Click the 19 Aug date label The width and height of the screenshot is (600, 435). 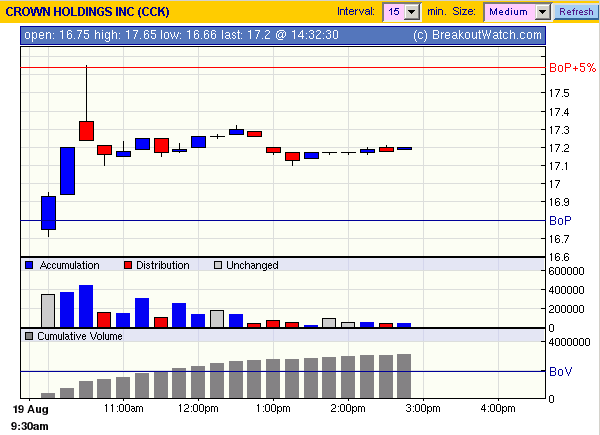click(31, 409)
